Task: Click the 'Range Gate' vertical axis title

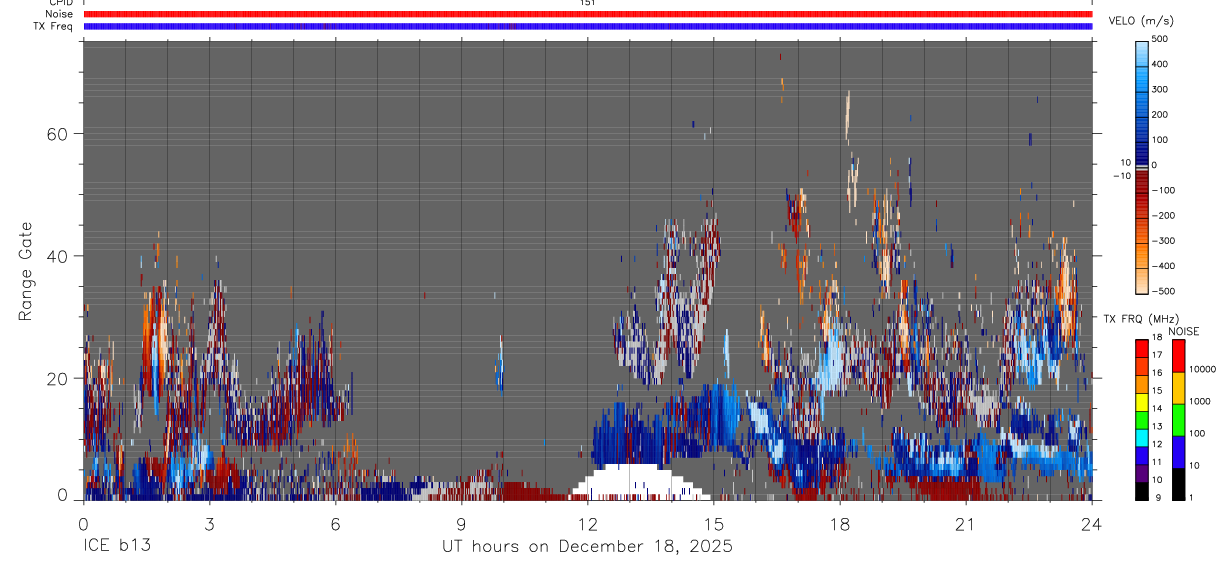Action: pyautogui.click(x=25, y=271)
